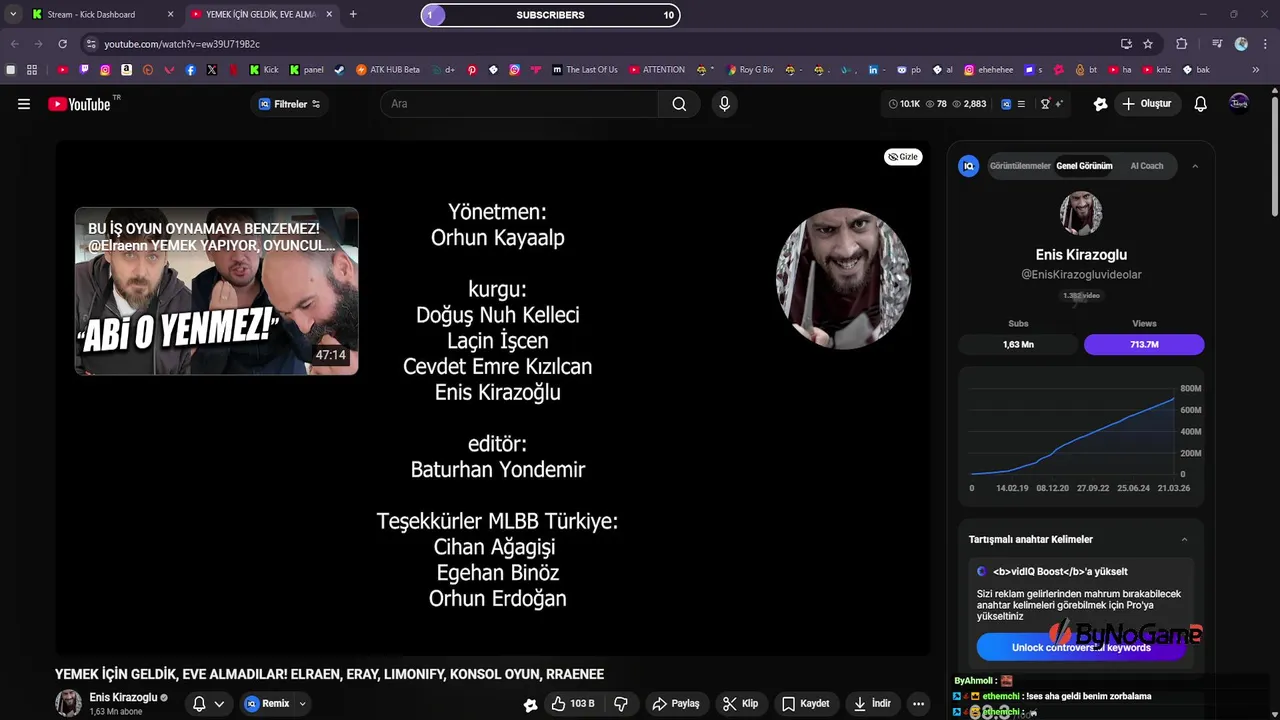The height and width of the screenshot is (720, 1280).
Task: Open Amazon bookmark in bookmarks bar
Action: [x=126, y=70]
